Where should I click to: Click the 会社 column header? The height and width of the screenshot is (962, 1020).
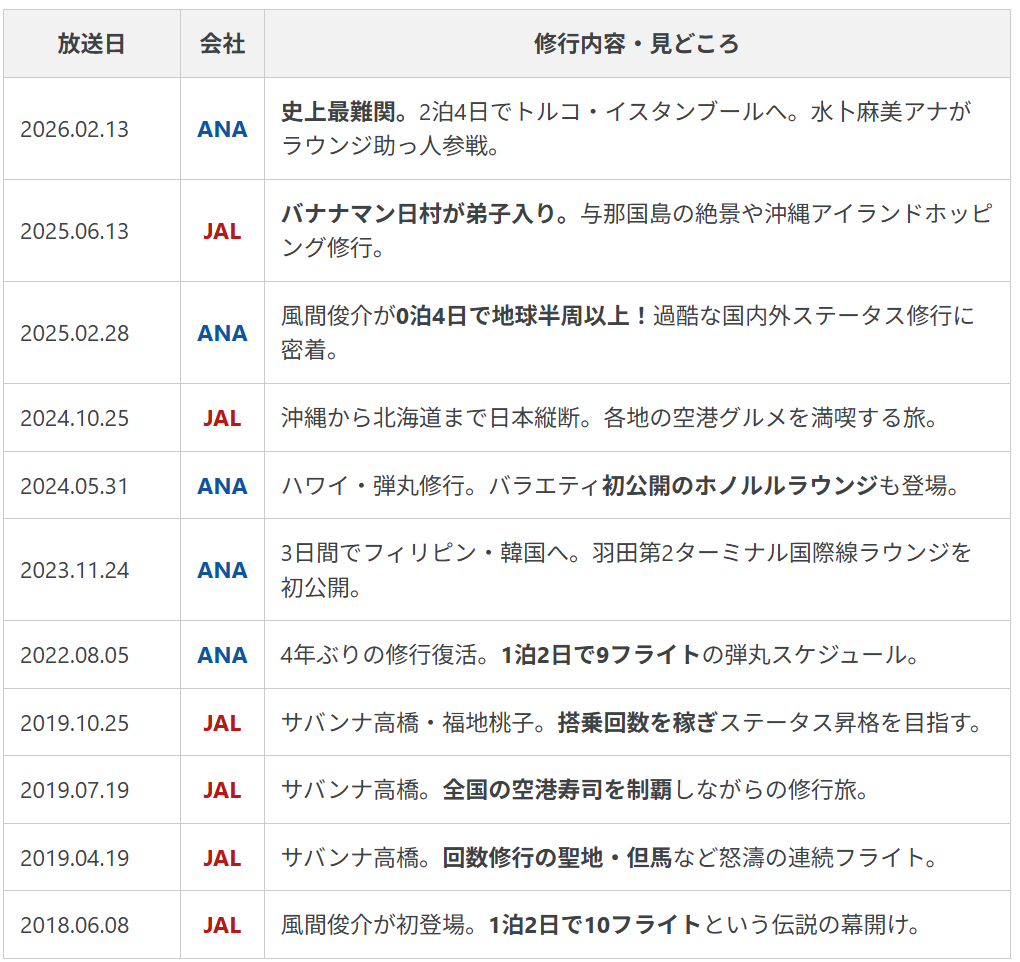point(222,44)
